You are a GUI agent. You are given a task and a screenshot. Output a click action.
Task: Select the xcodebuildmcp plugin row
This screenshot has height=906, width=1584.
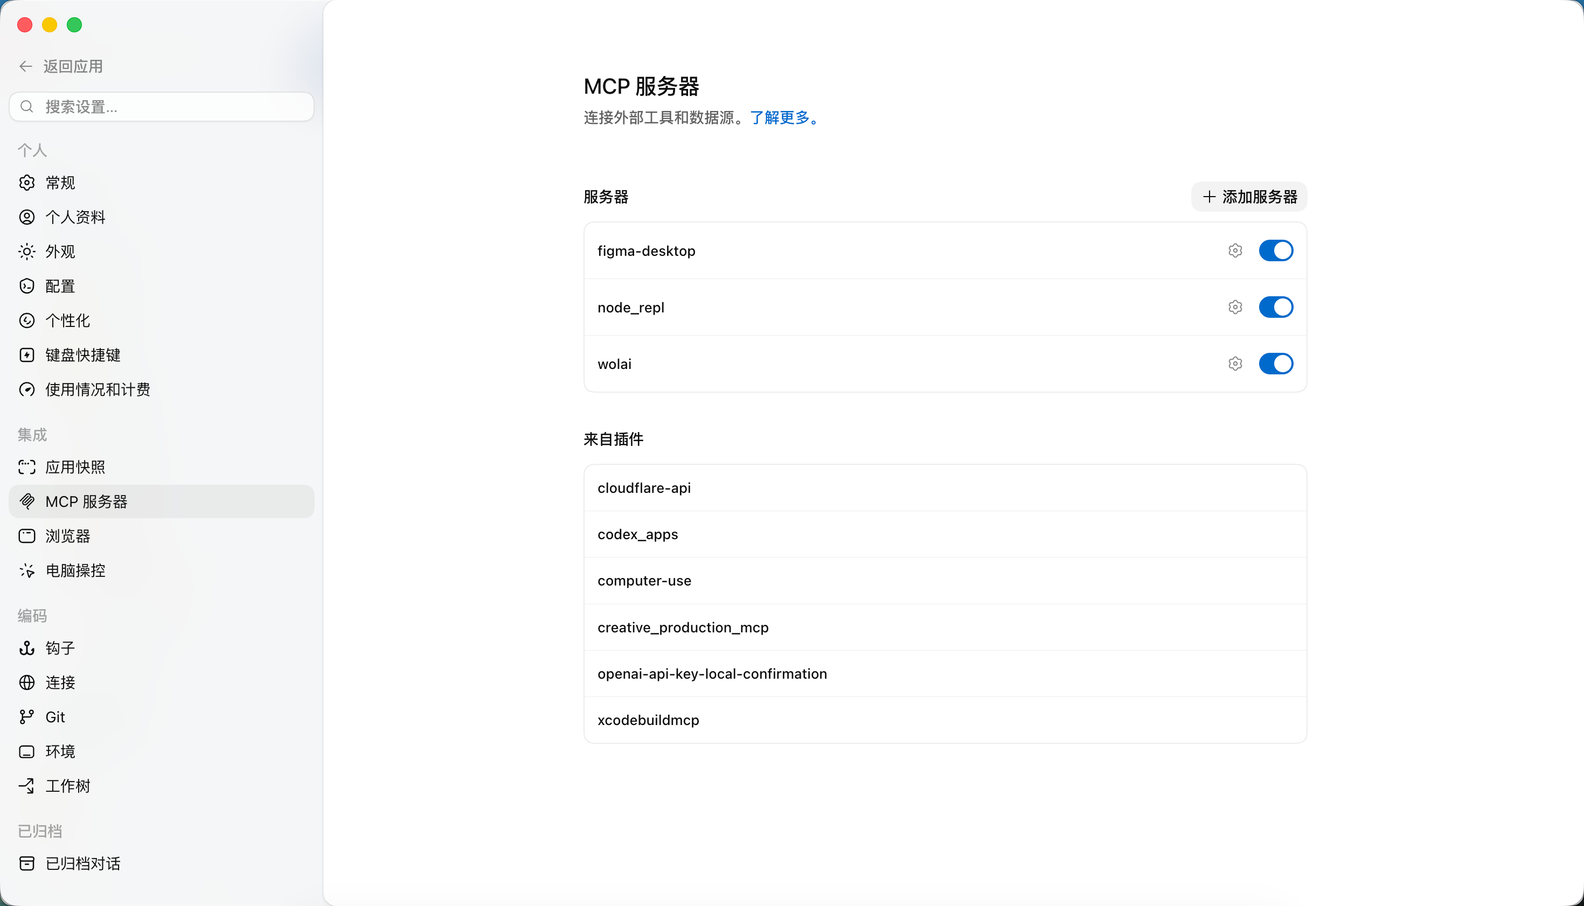point(945,720)
